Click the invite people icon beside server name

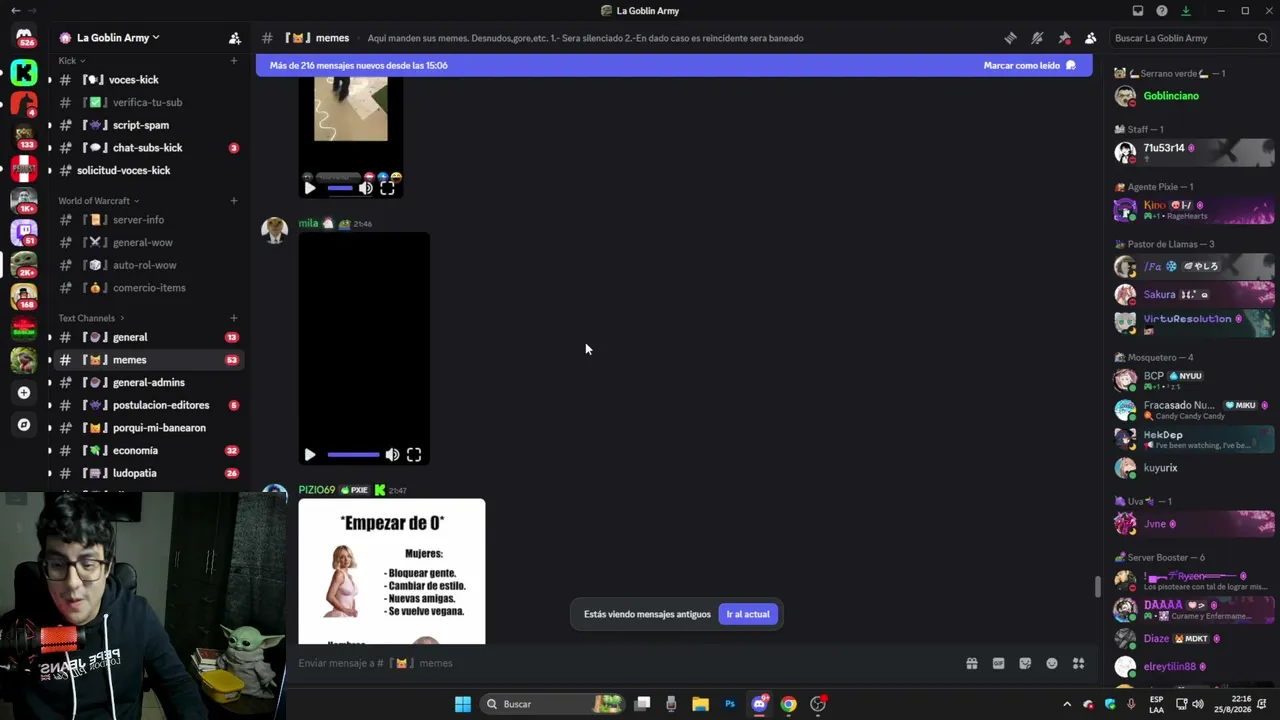tap(234, 38)
